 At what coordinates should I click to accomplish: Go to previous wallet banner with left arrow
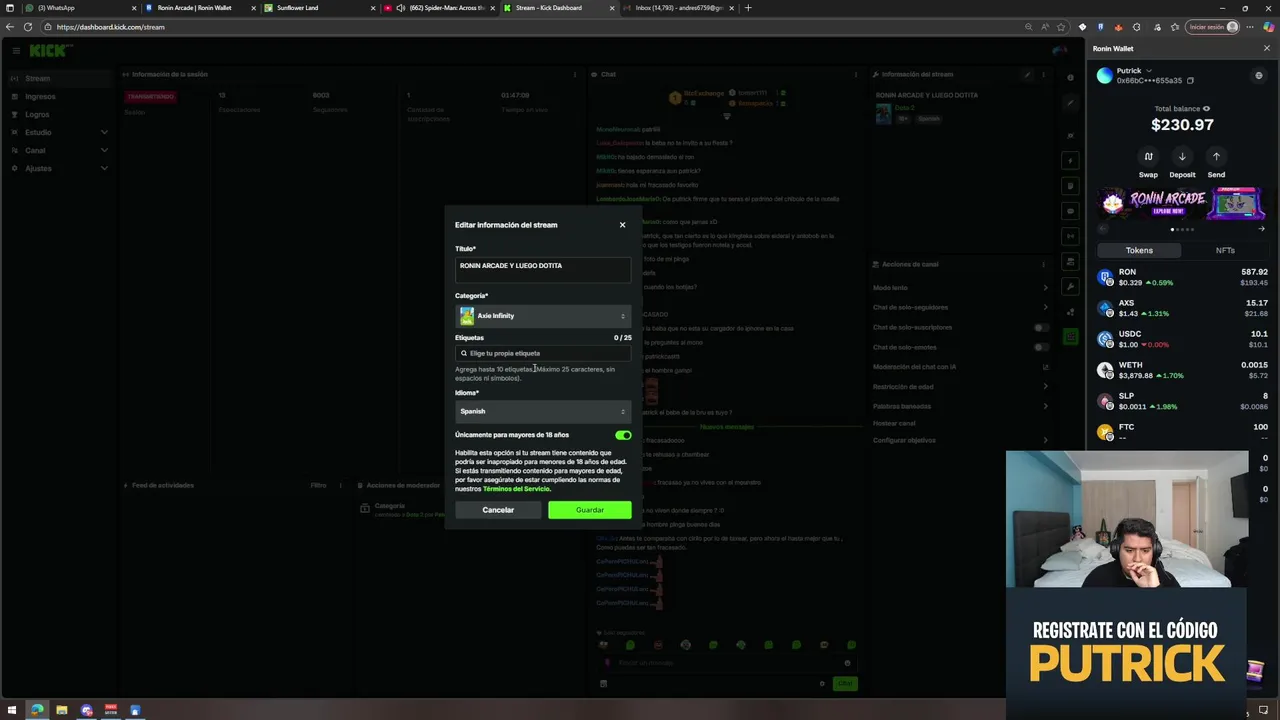click(1103, 229)
